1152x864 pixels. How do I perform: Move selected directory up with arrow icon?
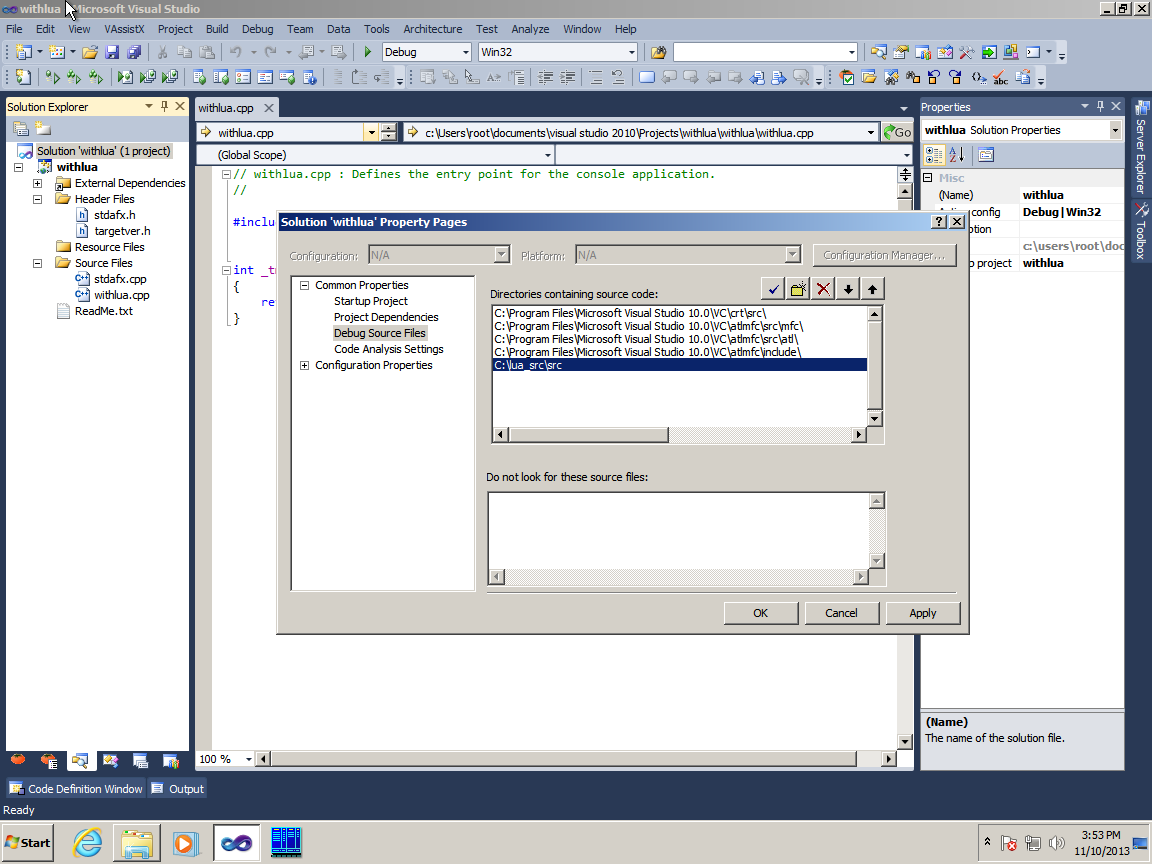872,289
